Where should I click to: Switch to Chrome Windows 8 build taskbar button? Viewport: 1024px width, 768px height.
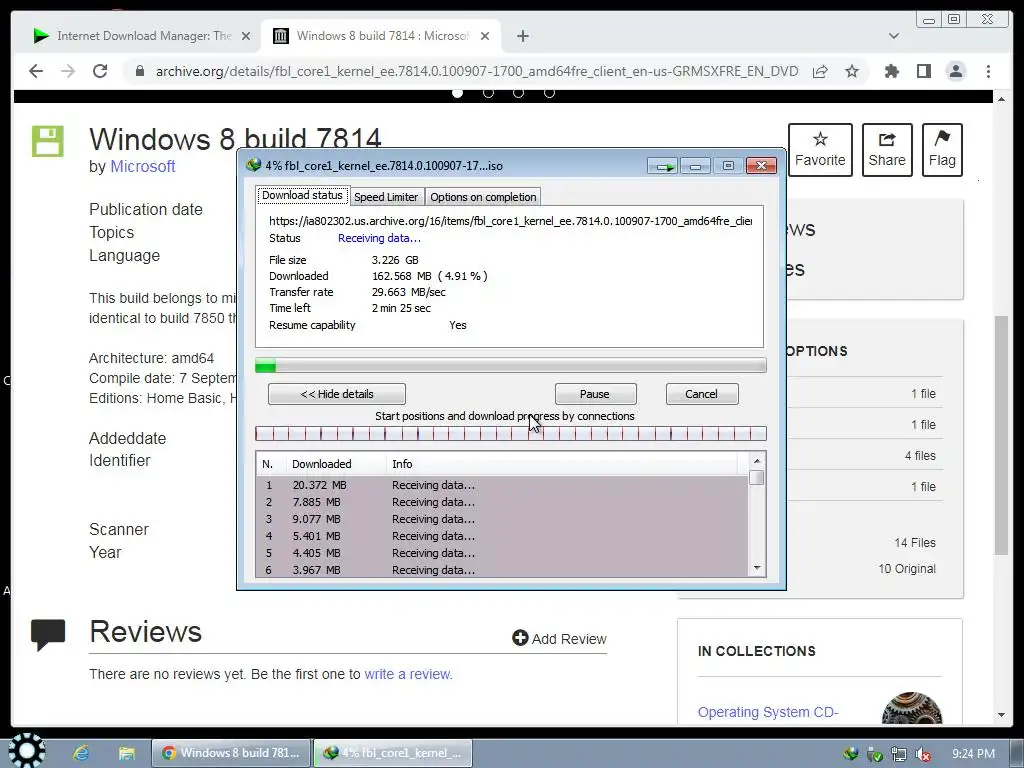tap(230, 753)
